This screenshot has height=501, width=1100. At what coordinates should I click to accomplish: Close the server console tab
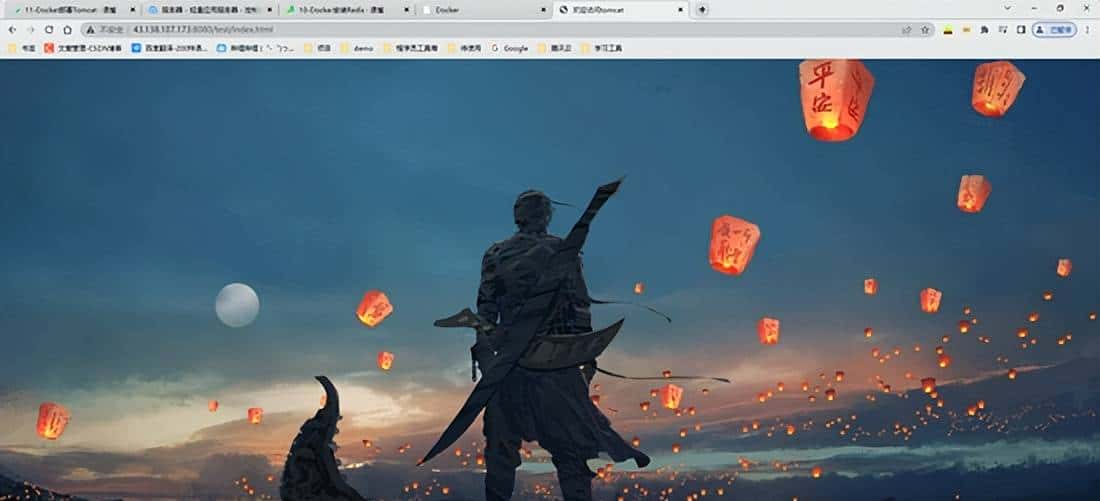point(269,10)
